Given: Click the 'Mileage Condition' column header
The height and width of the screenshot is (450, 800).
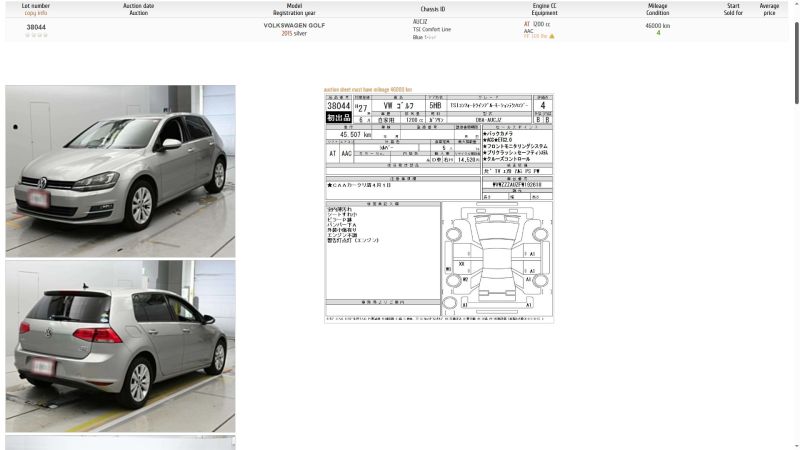Looking at the screenshot, I should [x=658, y=9].
